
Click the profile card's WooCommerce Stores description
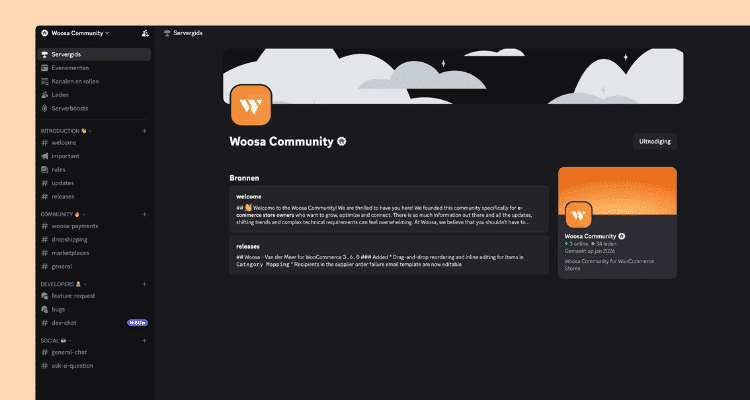click(x=610, y=265)
